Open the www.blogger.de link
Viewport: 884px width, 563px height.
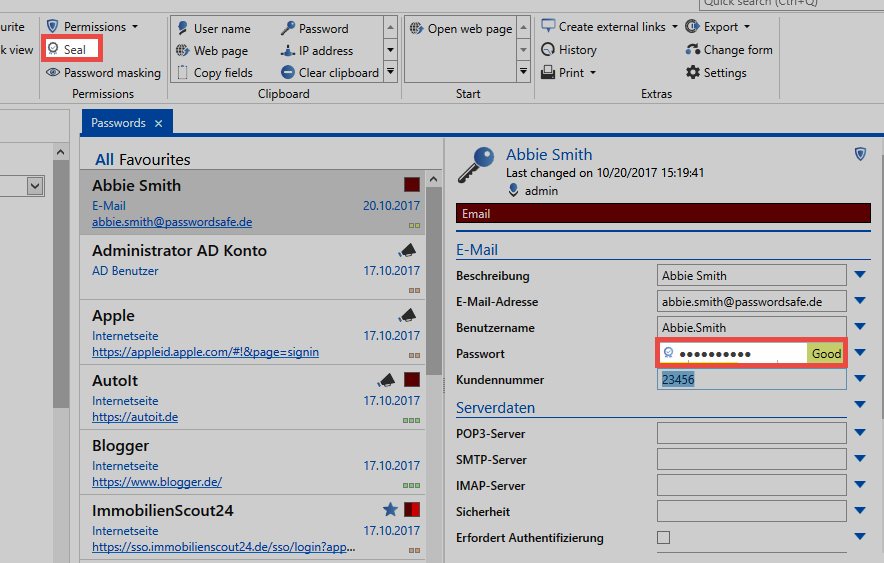(x=157, y=482)
